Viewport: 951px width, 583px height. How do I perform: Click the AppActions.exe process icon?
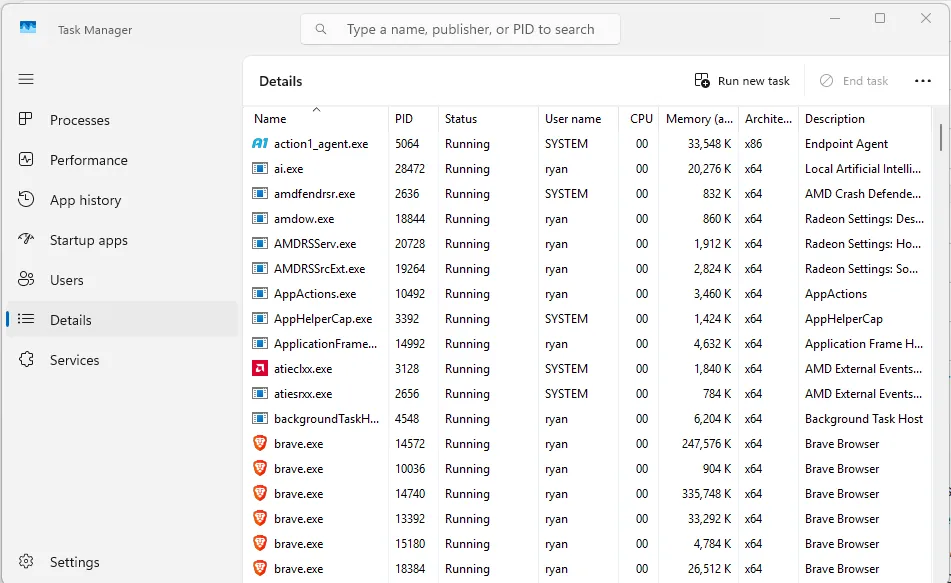260,294
